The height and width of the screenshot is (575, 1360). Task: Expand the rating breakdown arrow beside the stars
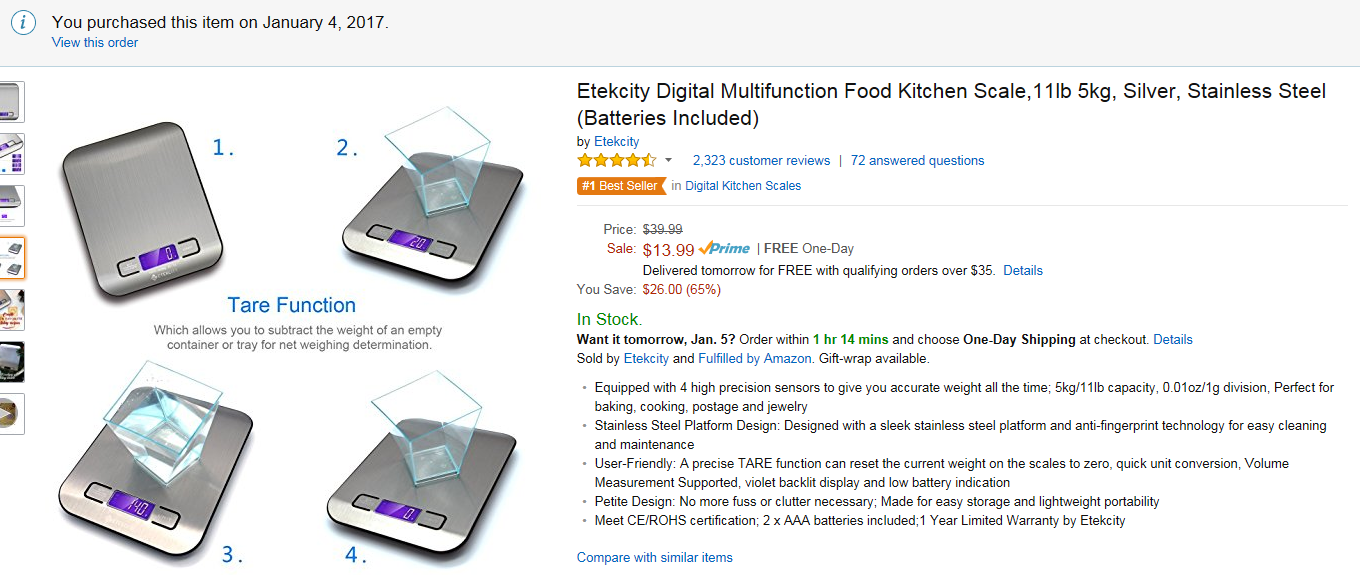669,160
